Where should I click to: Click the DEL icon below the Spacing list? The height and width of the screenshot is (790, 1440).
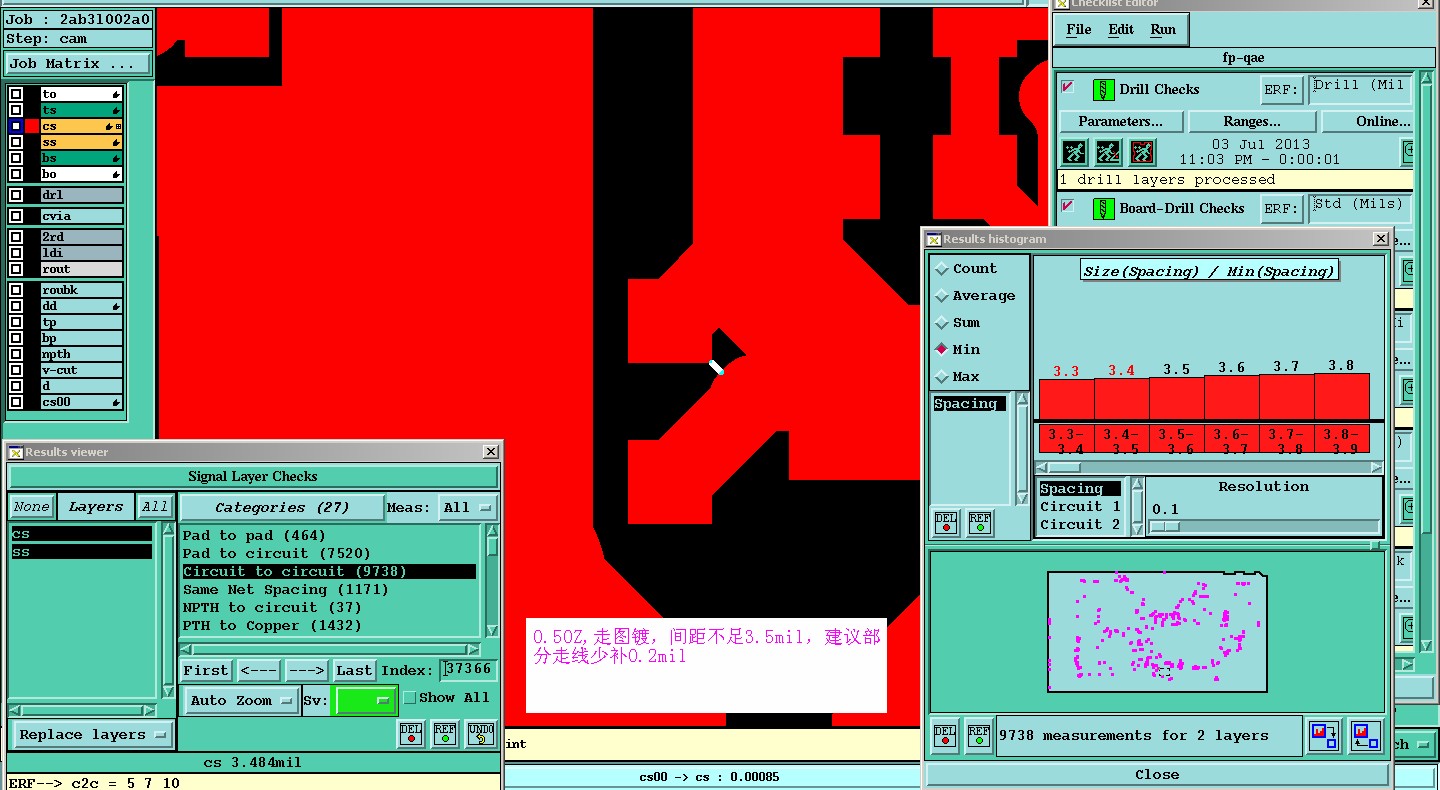coord(946,523)
